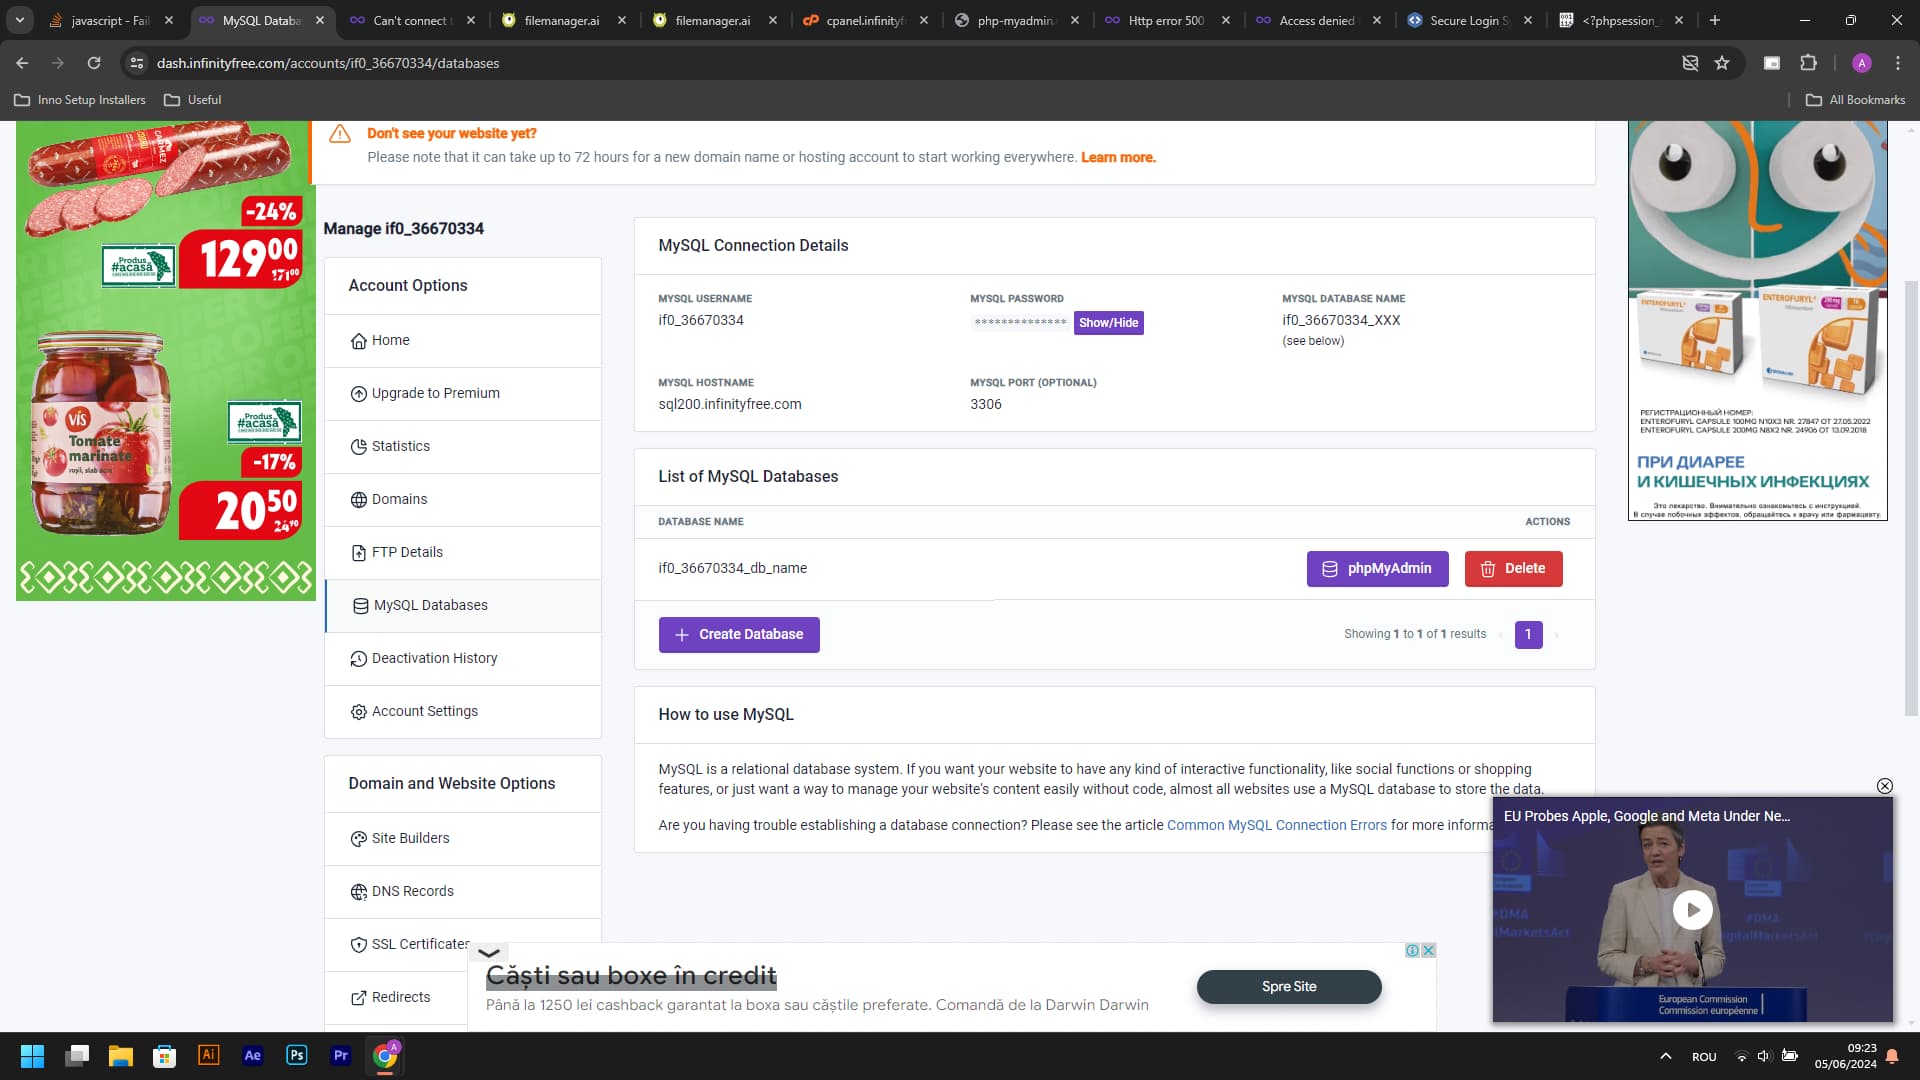Close bottom ad with X icon

pyautogui.click(x=1429, y=950)
